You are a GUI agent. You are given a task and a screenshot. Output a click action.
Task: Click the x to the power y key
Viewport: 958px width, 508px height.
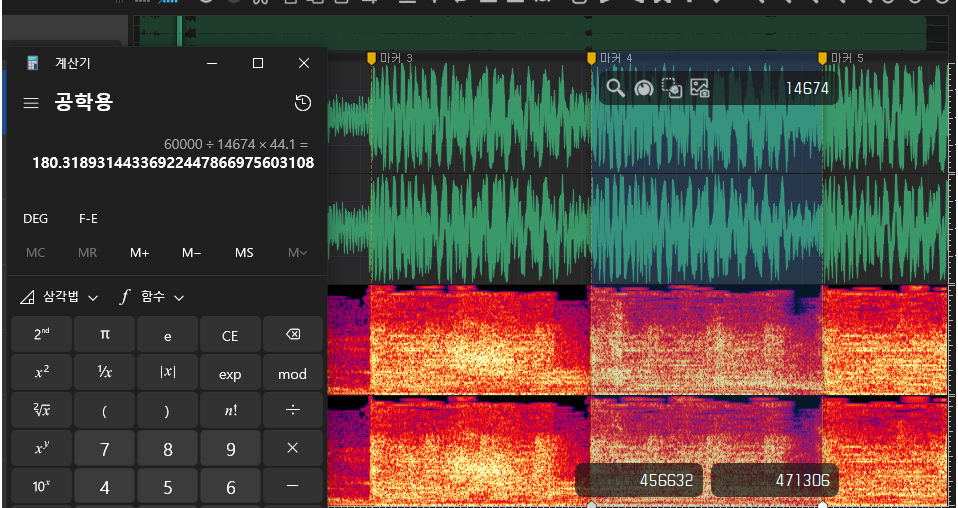(42, 449)
